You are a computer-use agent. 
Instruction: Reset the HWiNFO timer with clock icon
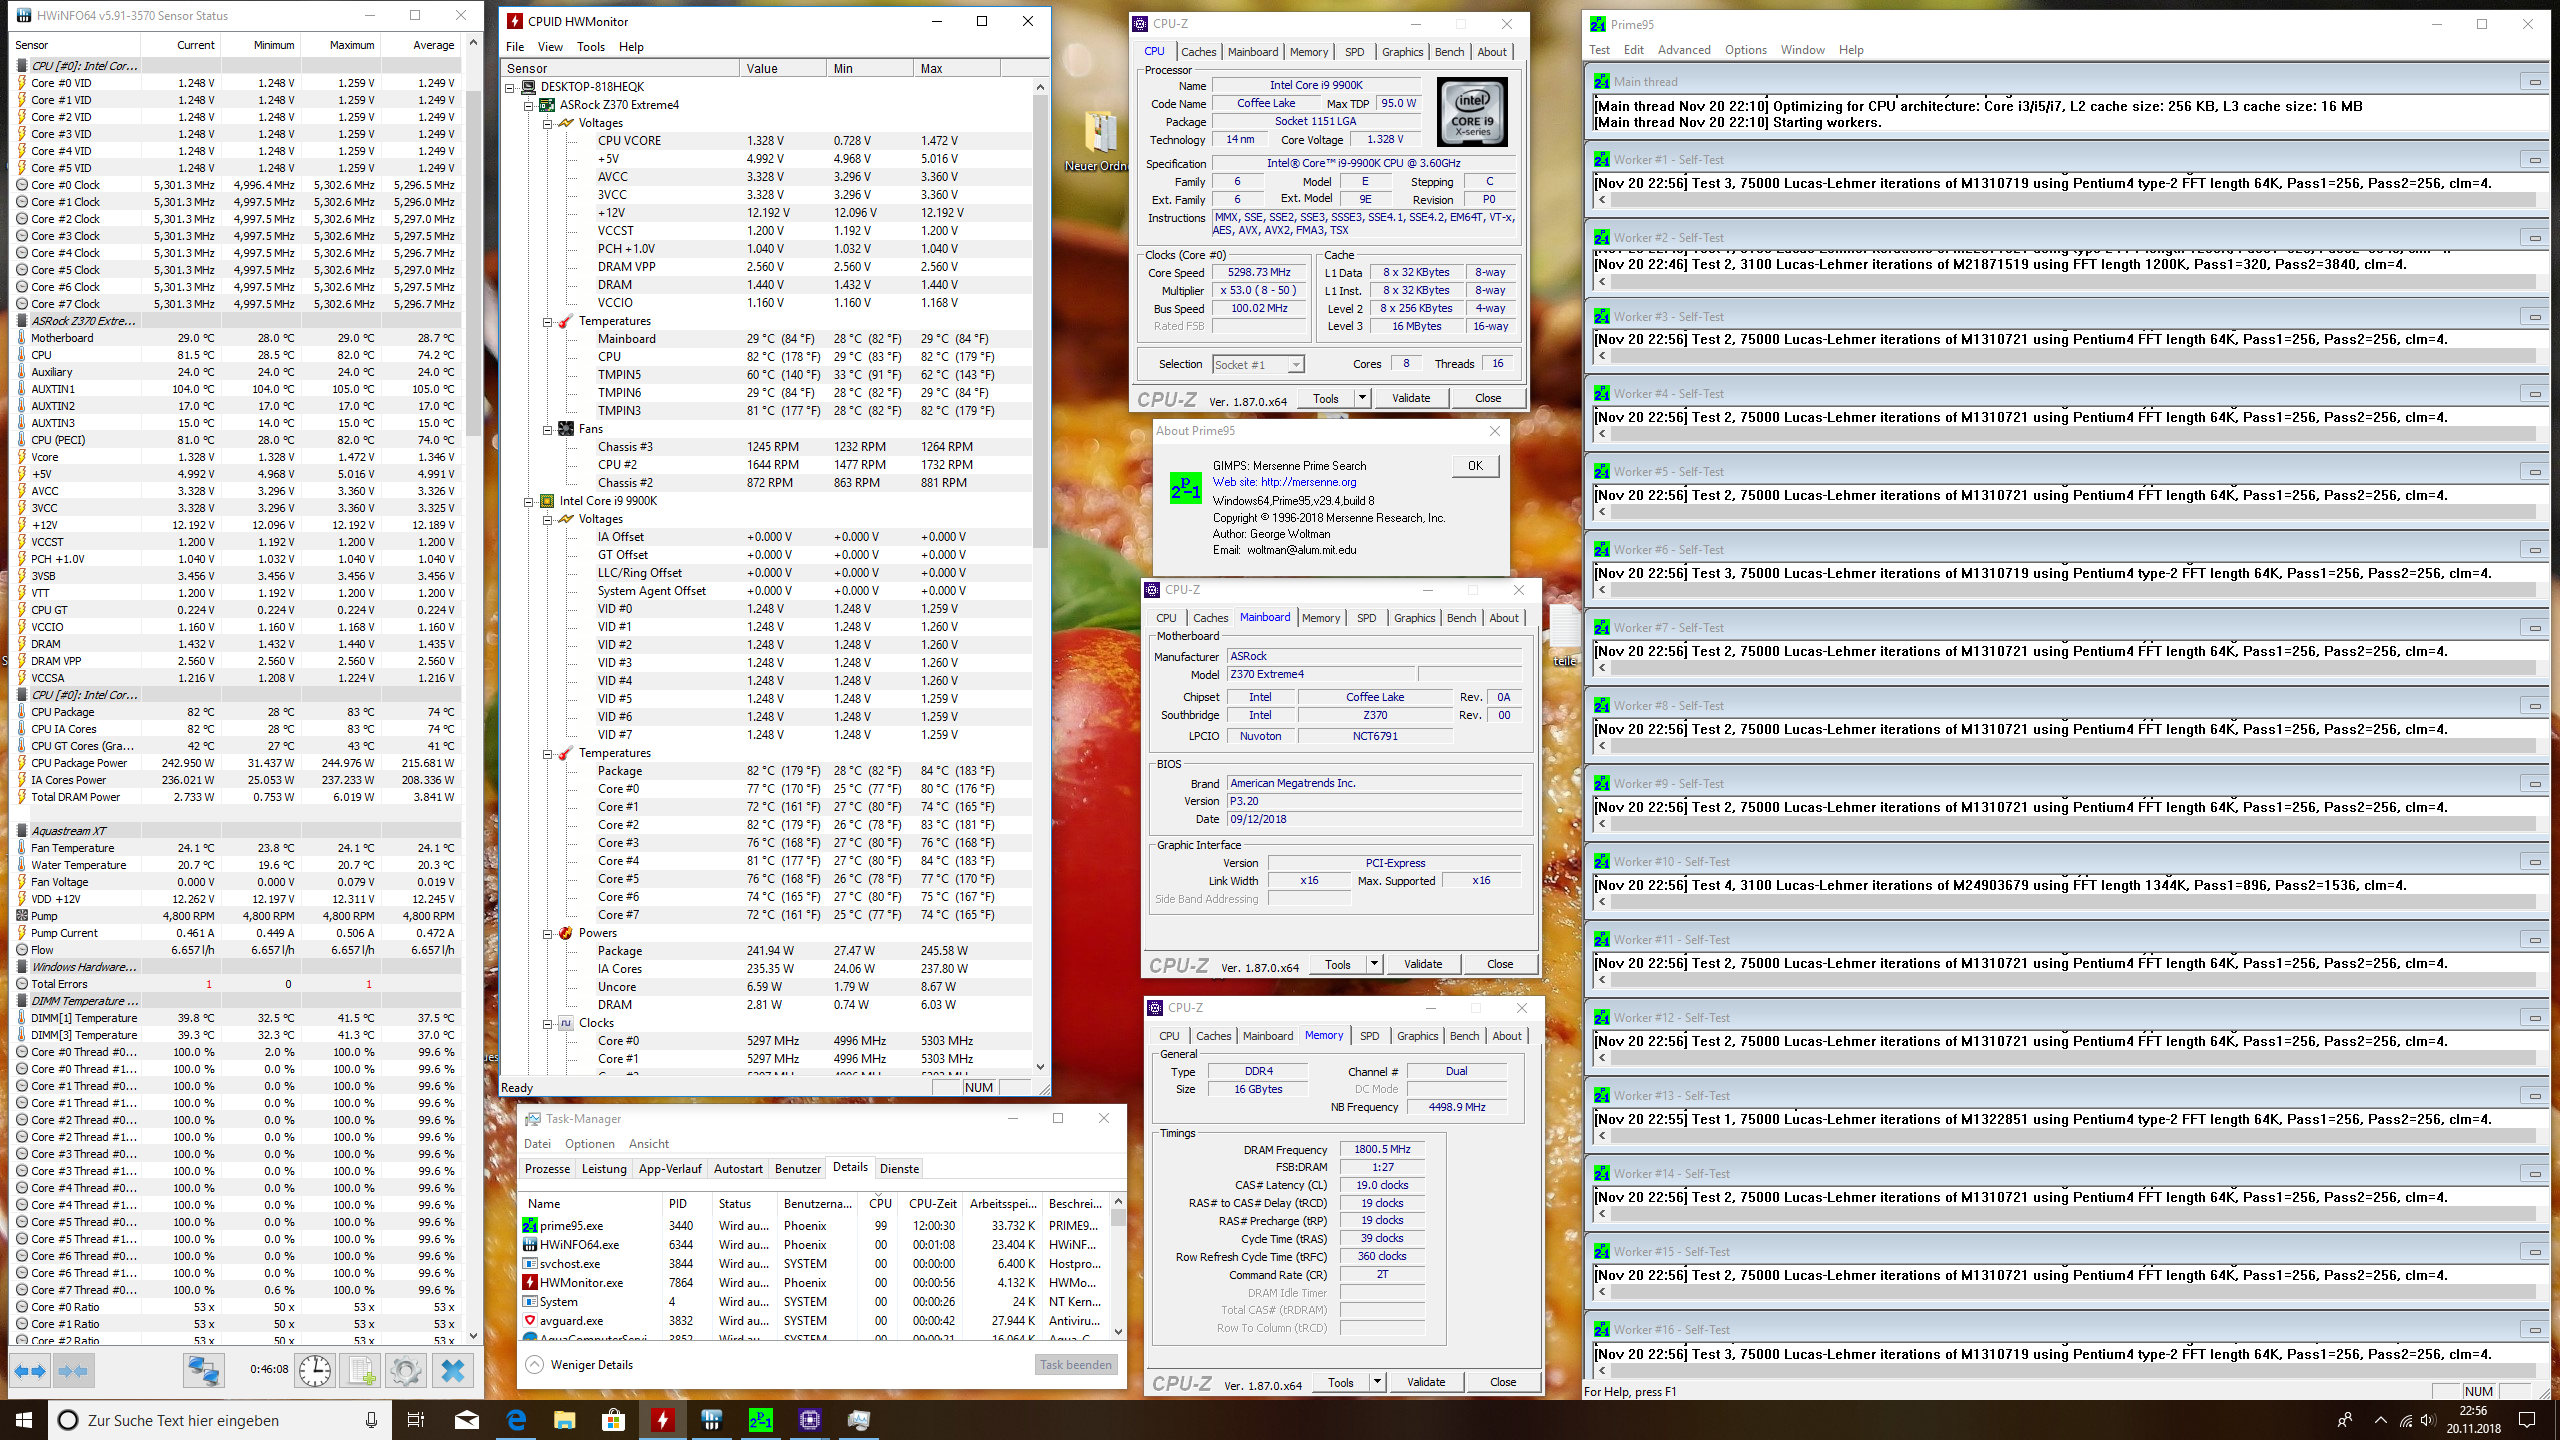(315, 1371)
